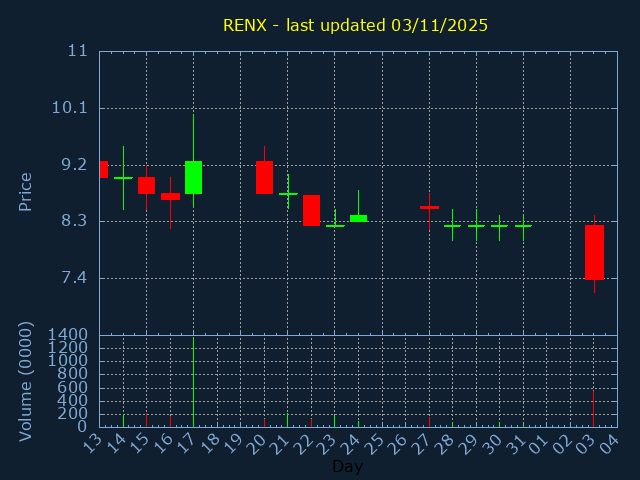This screenshot has width=640, height=480.
Task: Click the tall green candlestick on day 17
Action: (x=193, y=177)
